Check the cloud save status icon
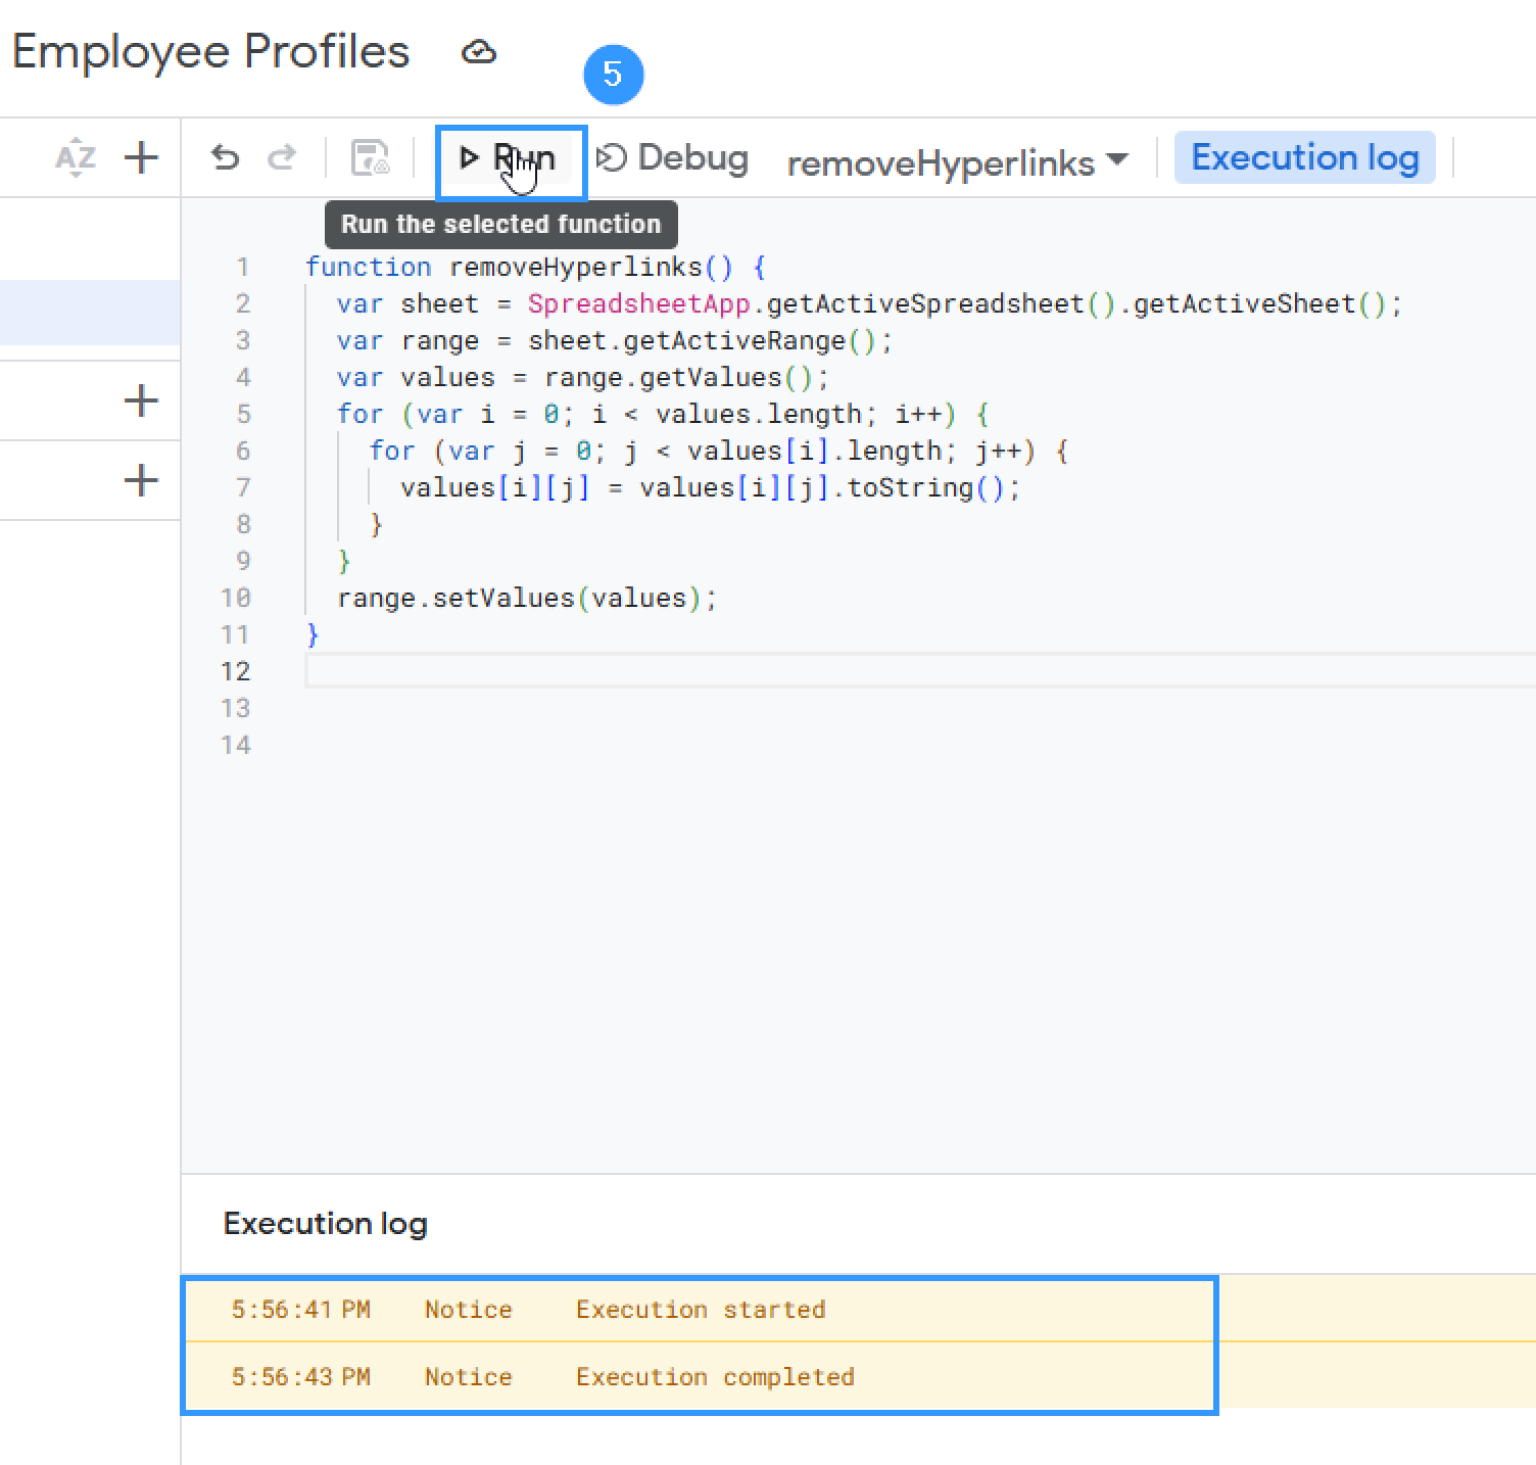This screenshot has width=1536, height=1465. [479, 52]
